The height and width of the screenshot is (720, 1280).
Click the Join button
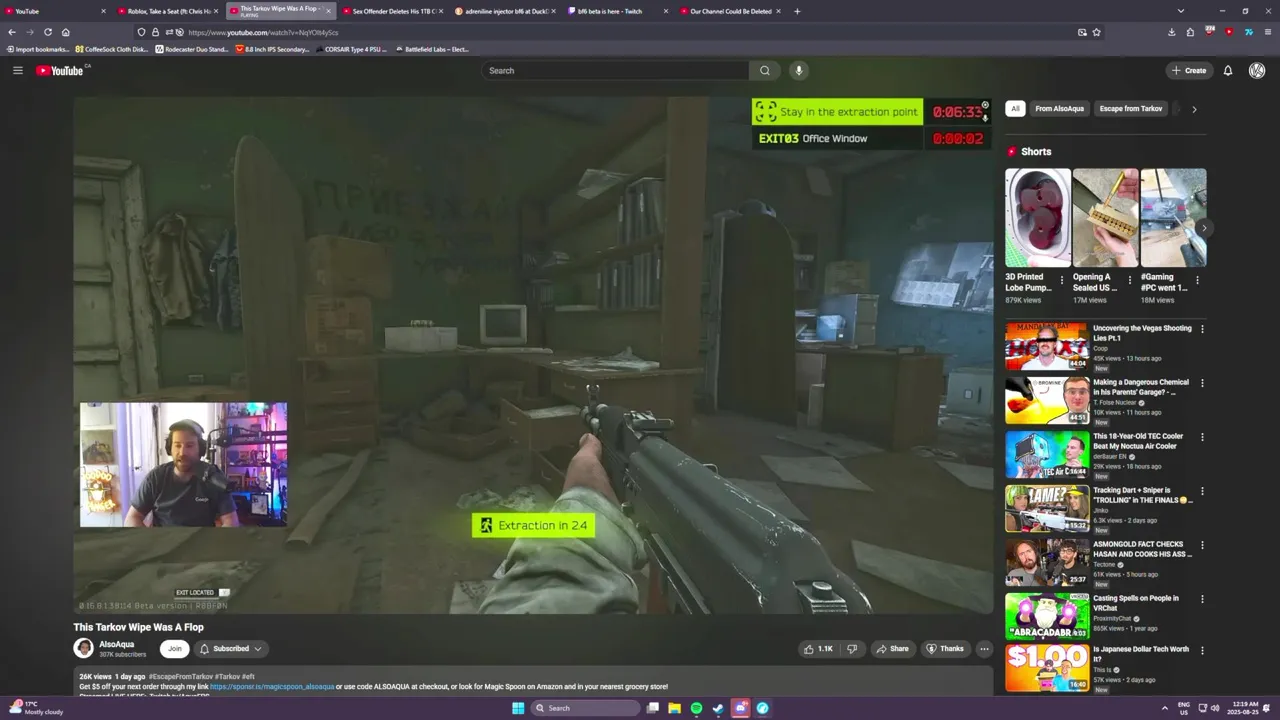[x=175, y=648]
